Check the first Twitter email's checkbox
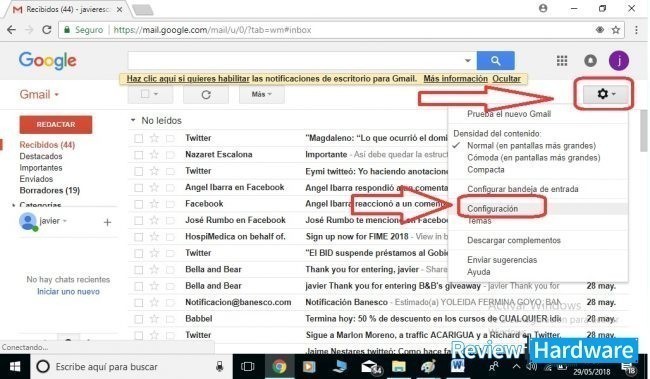Screen dimensions: 650x379 point(138,138)
